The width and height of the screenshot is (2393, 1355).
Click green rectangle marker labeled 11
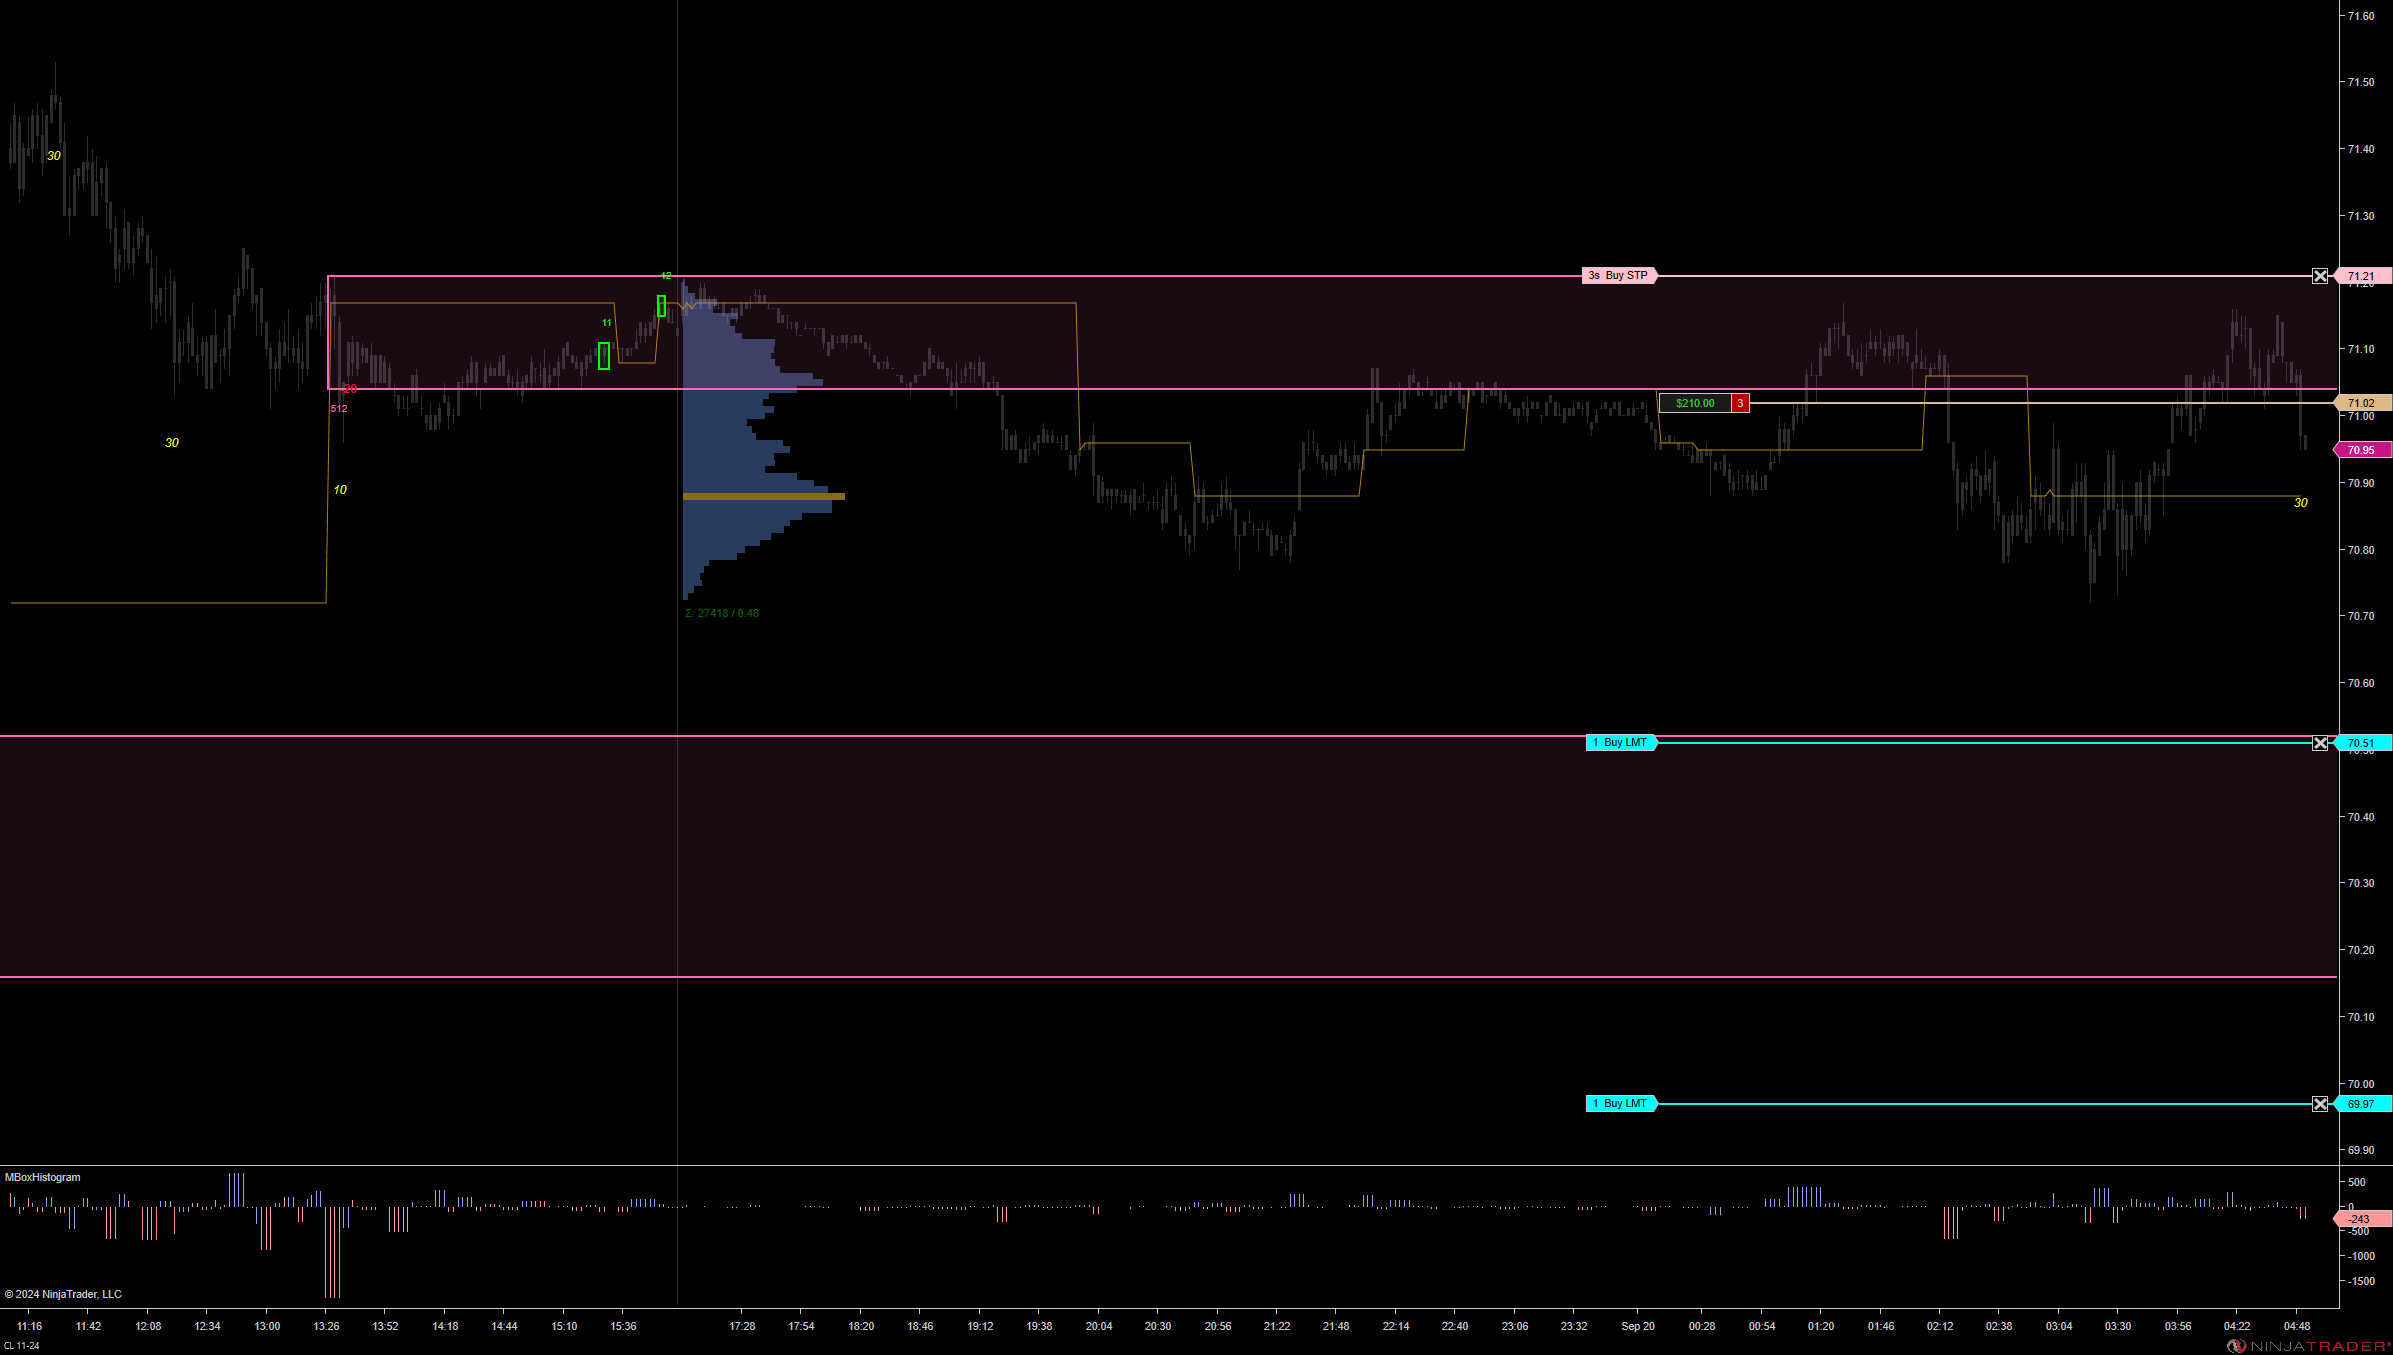[x=604, y=356]
